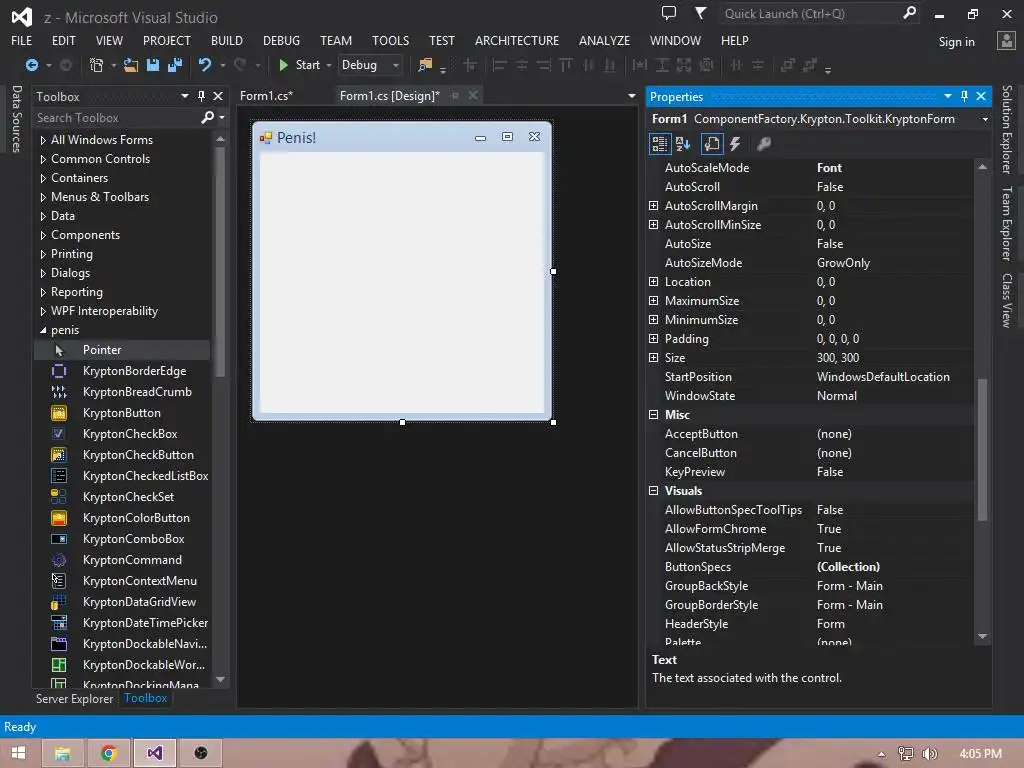Click the volume speaker icon in system tray
Screen dimensions: 1024x768
pyautogui.click(x=930, y=754)
